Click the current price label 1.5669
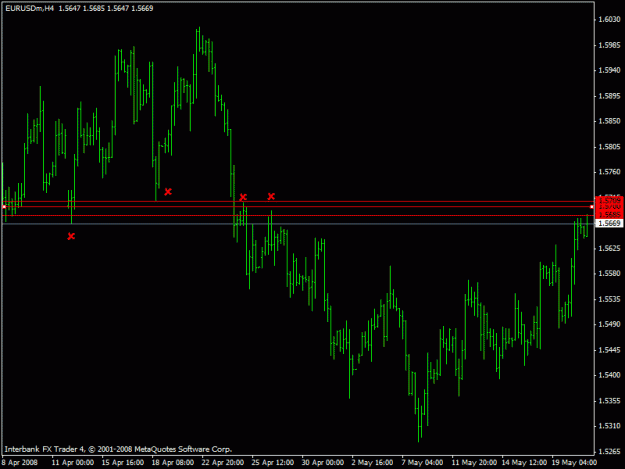625x469 pixels. (609, 223)
